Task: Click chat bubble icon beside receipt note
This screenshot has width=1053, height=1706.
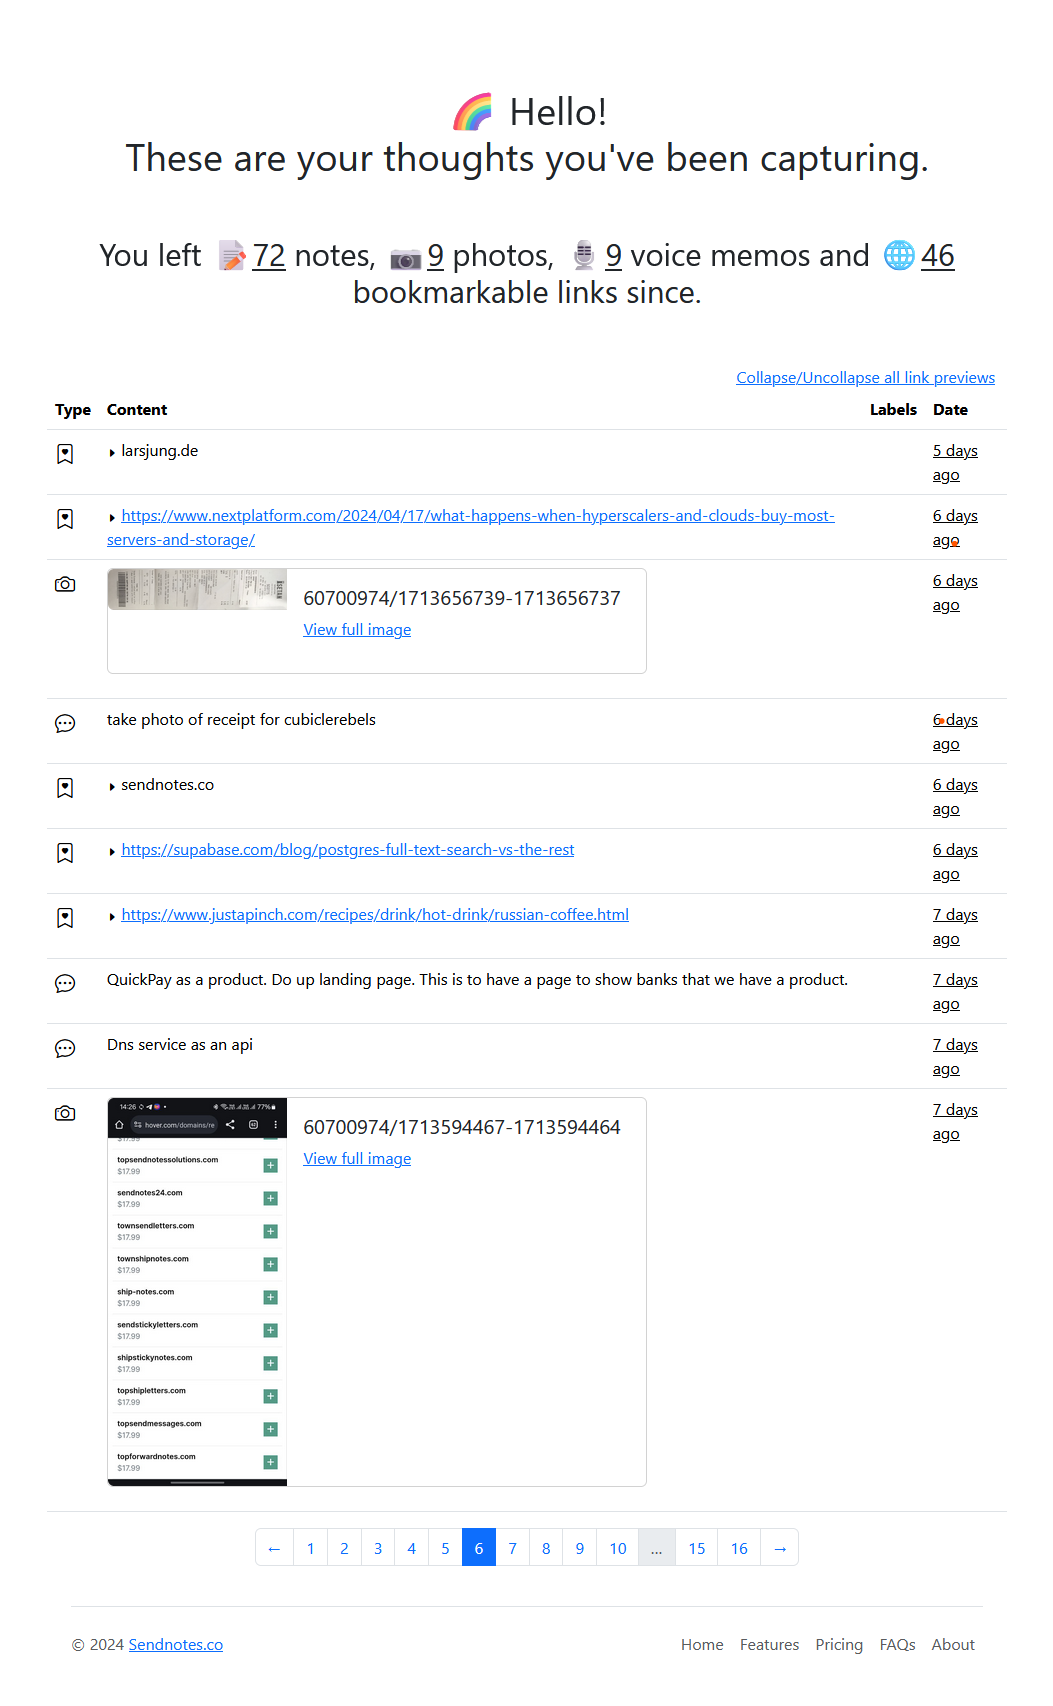Action: [65, 723]
